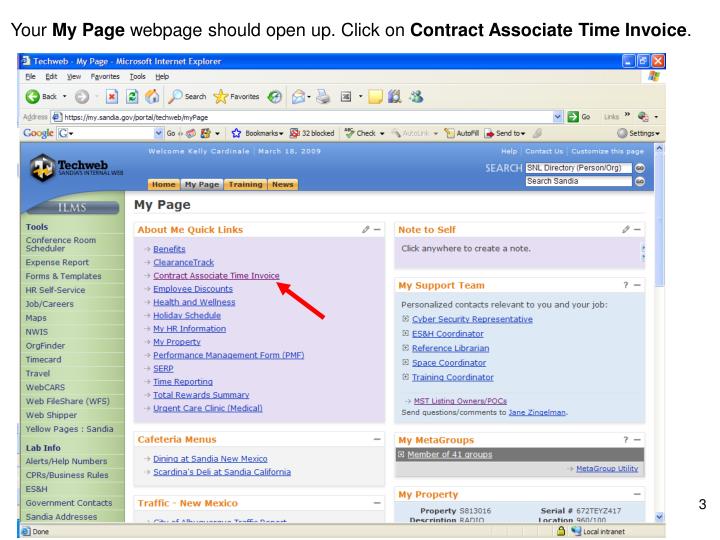Click the Google toolbar search box

110,133
